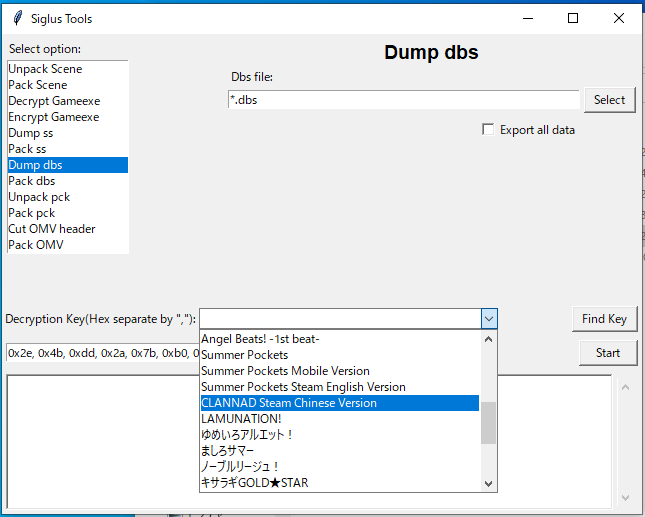Click the dropdown list scrollbar thumb

(x=488, y=423)
